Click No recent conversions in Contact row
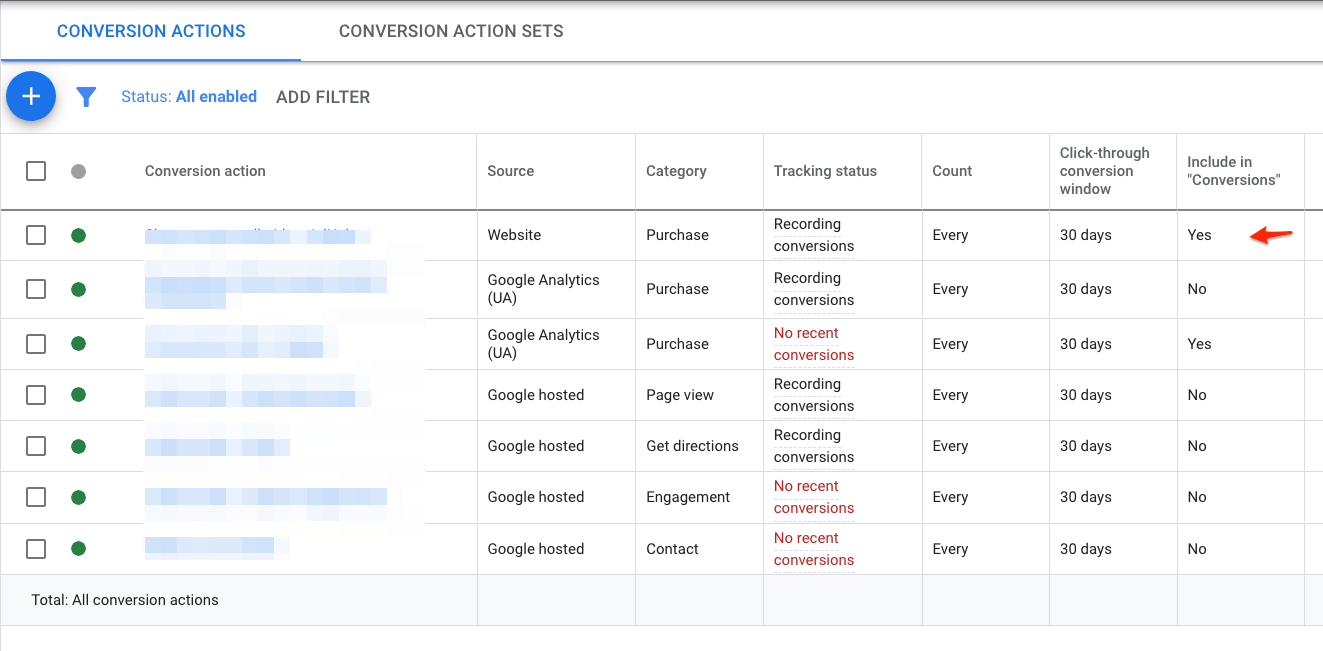Image resolution: width=1323 pixels, height=651 pixels. point(814,549)
